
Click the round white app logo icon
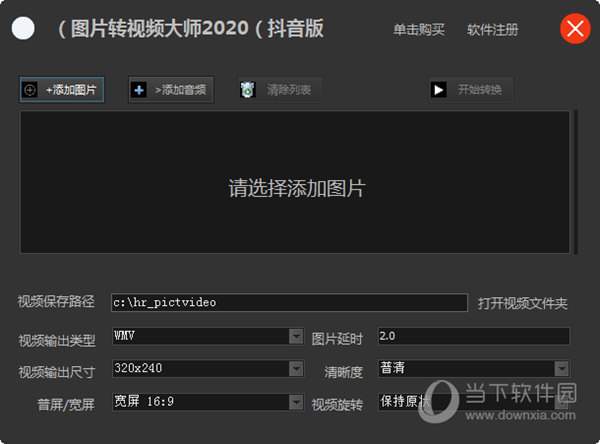(x=23, y=28)
